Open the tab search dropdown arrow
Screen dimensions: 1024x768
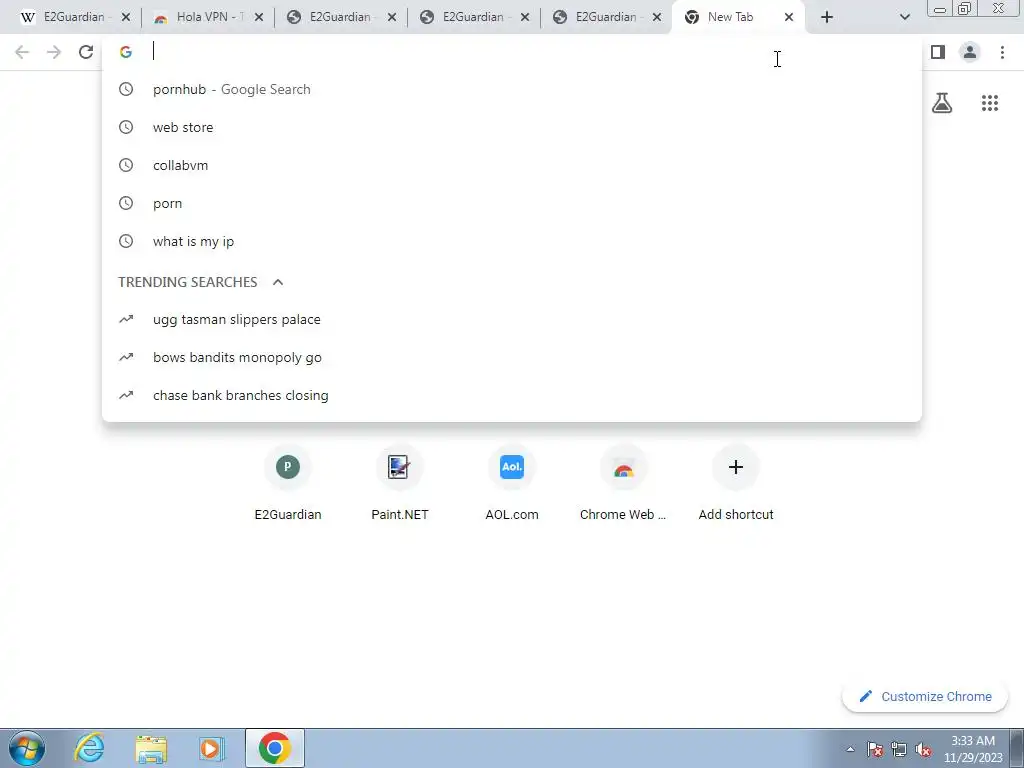tap(904, 18)
